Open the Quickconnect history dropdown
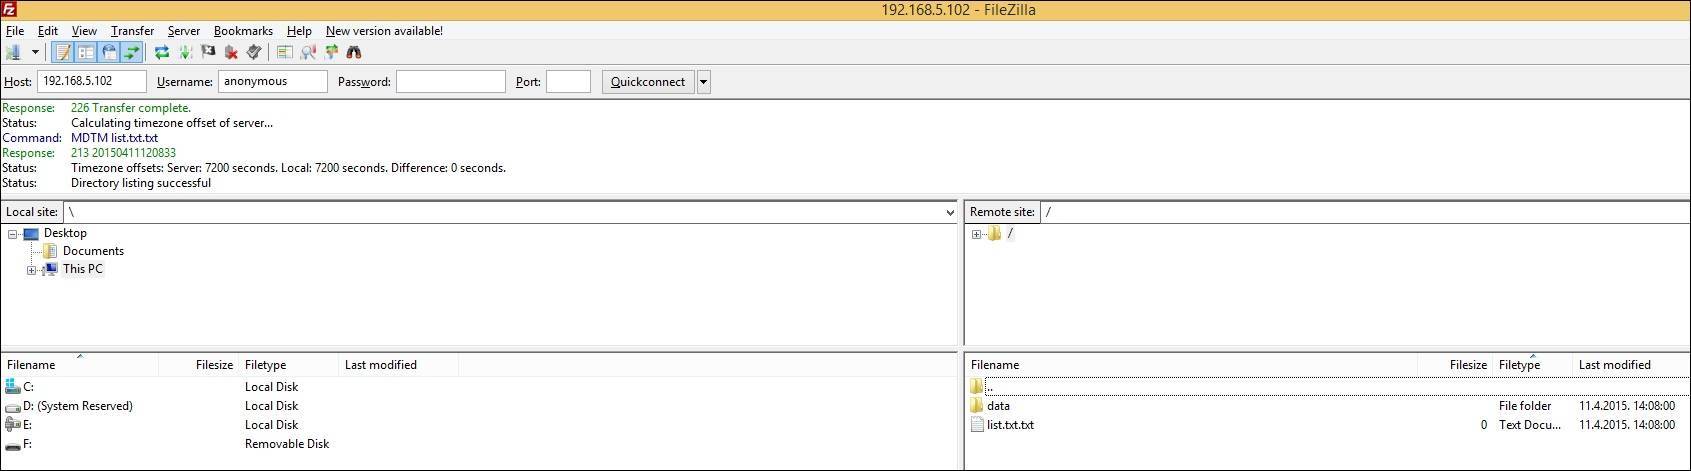Viewport: 1691px width, 471px height. (x=704, y=82)
